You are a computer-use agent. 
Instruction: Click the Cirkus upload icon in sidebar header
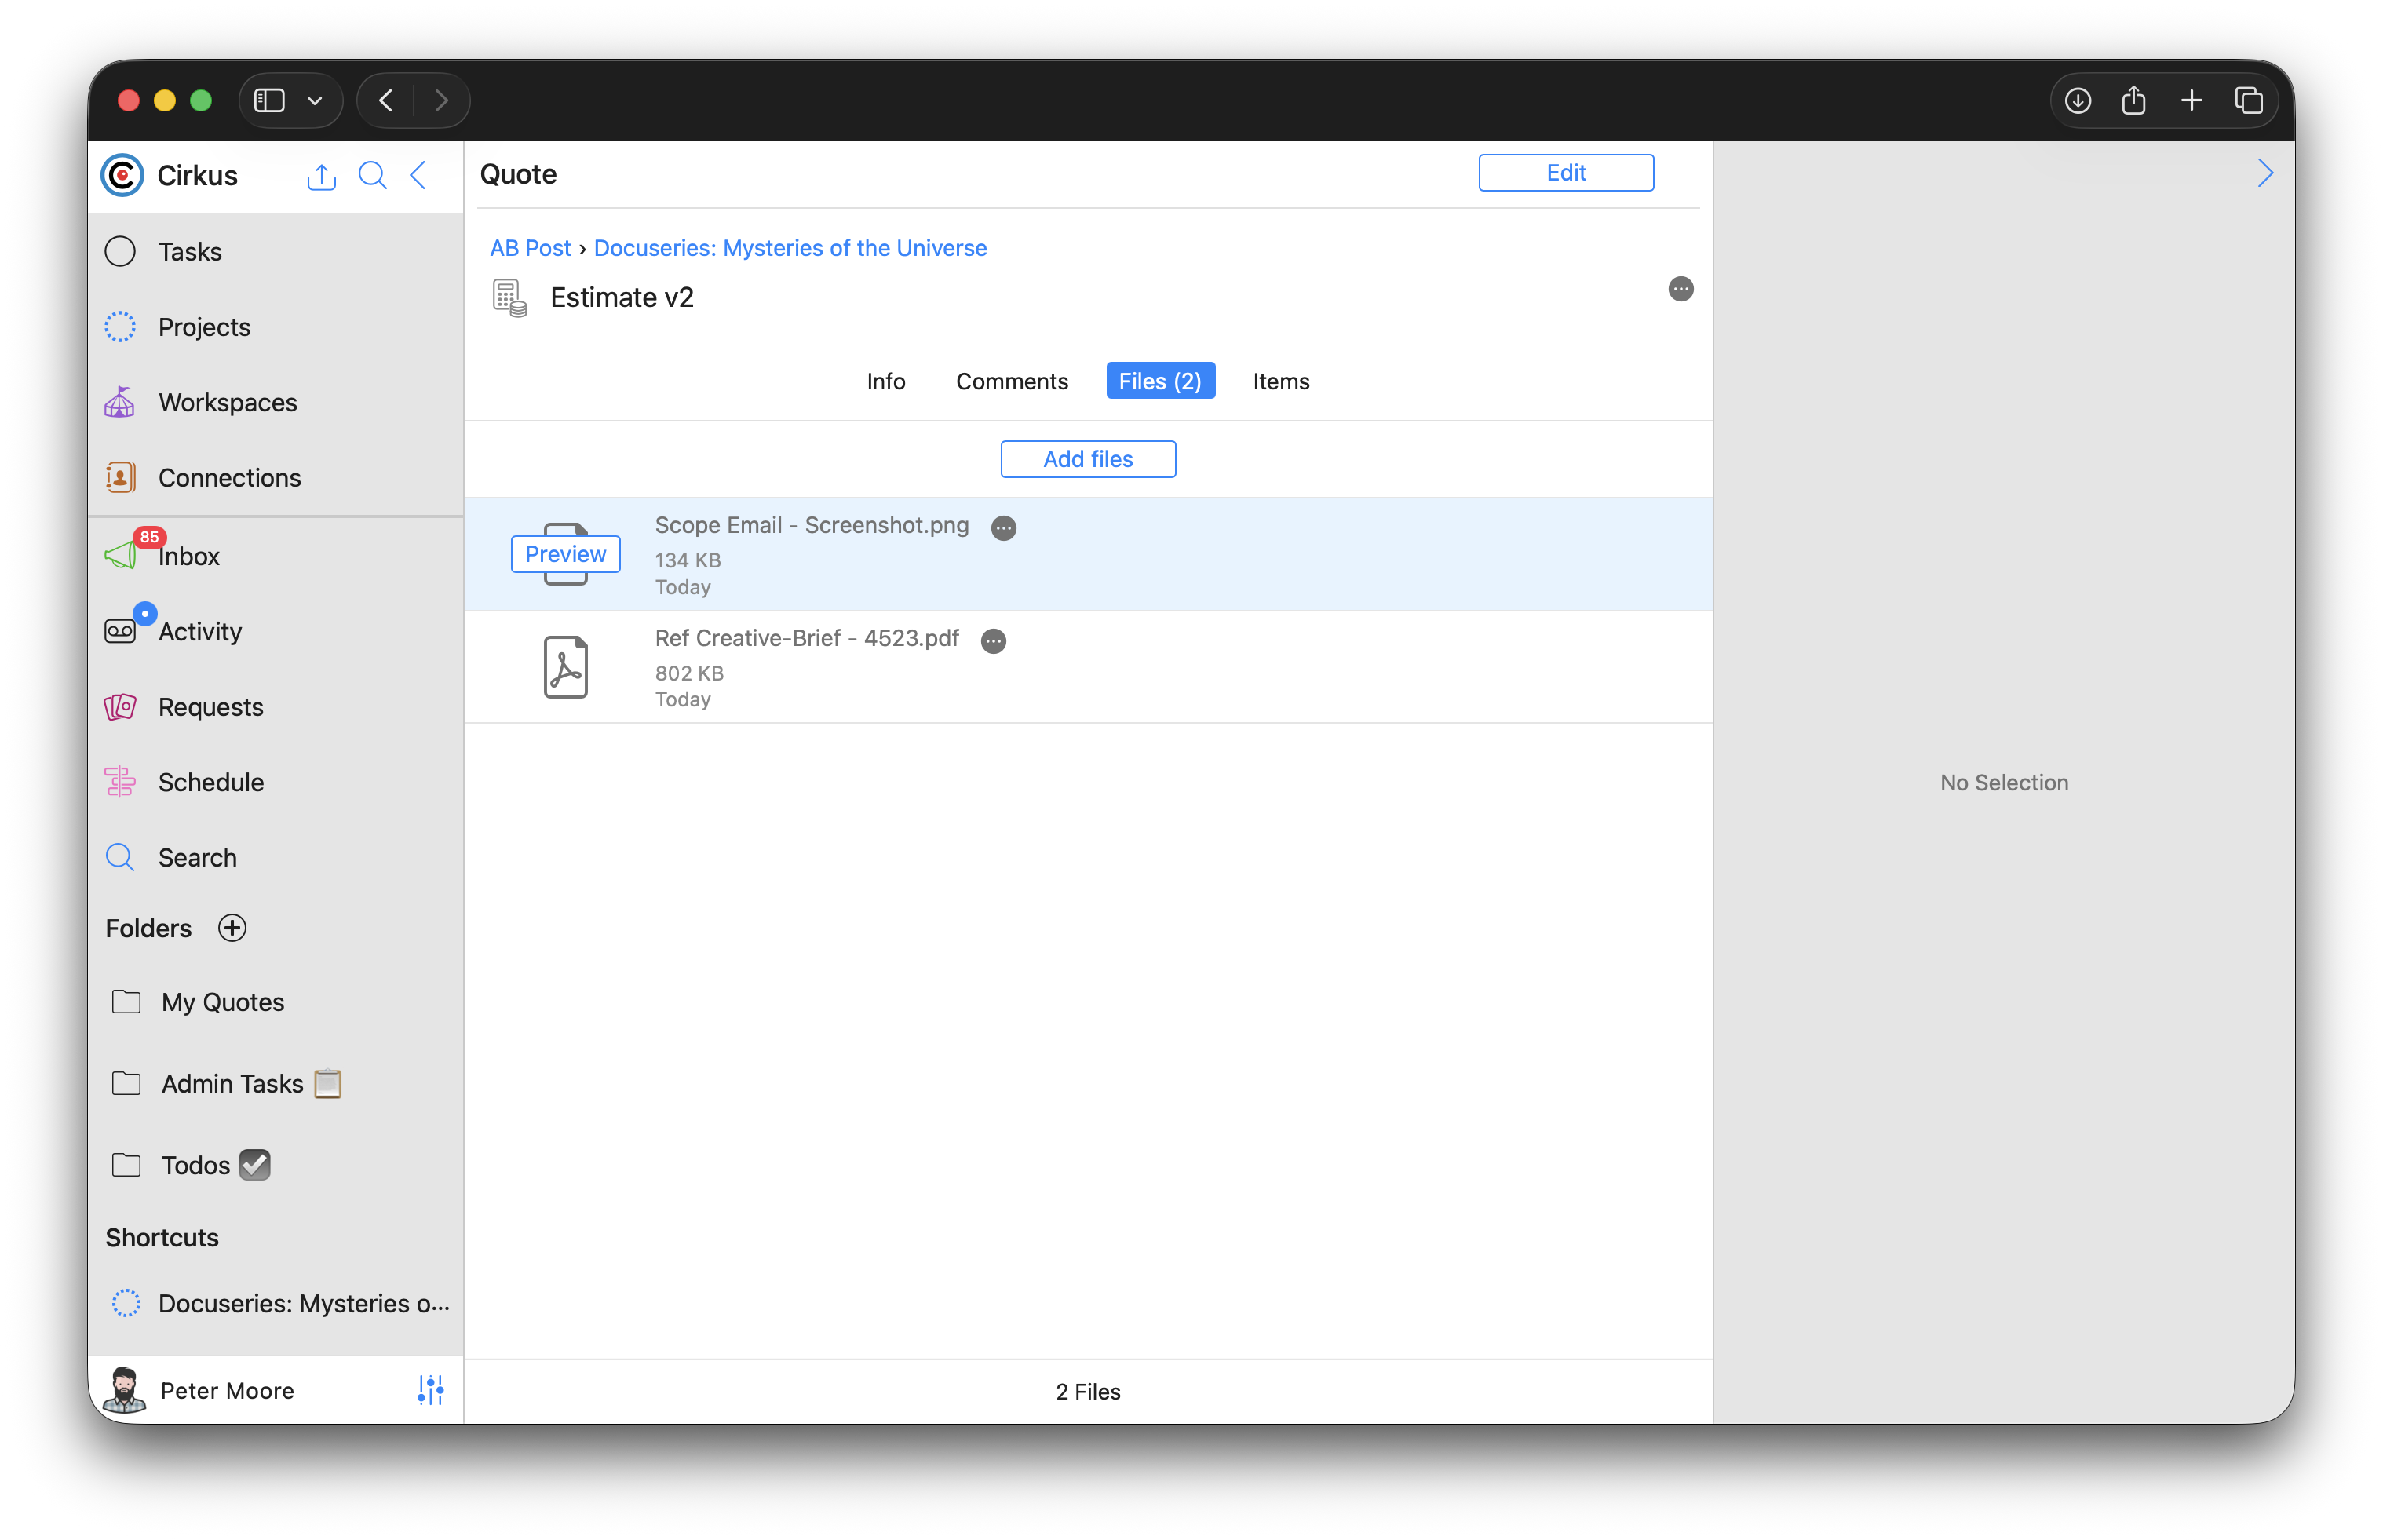321,176
